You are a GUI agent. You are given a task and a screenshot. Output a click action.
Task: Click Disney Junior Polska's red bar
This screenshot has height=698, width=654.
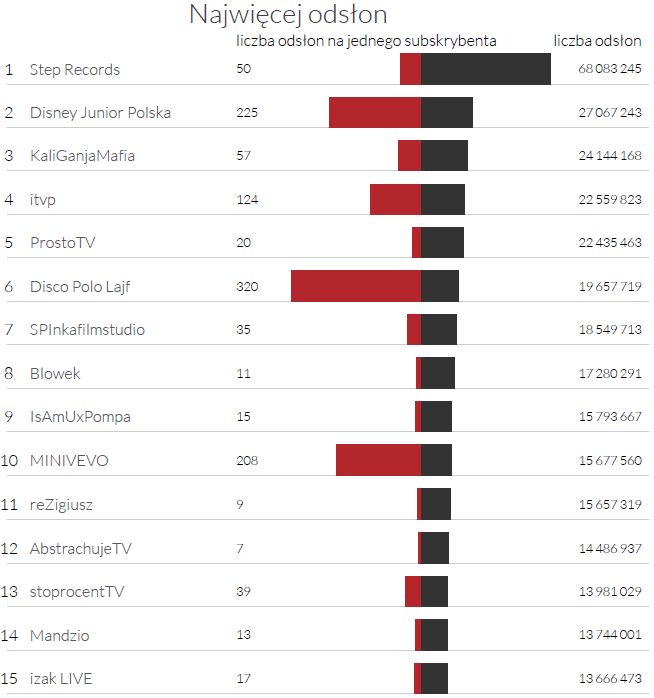374,112
